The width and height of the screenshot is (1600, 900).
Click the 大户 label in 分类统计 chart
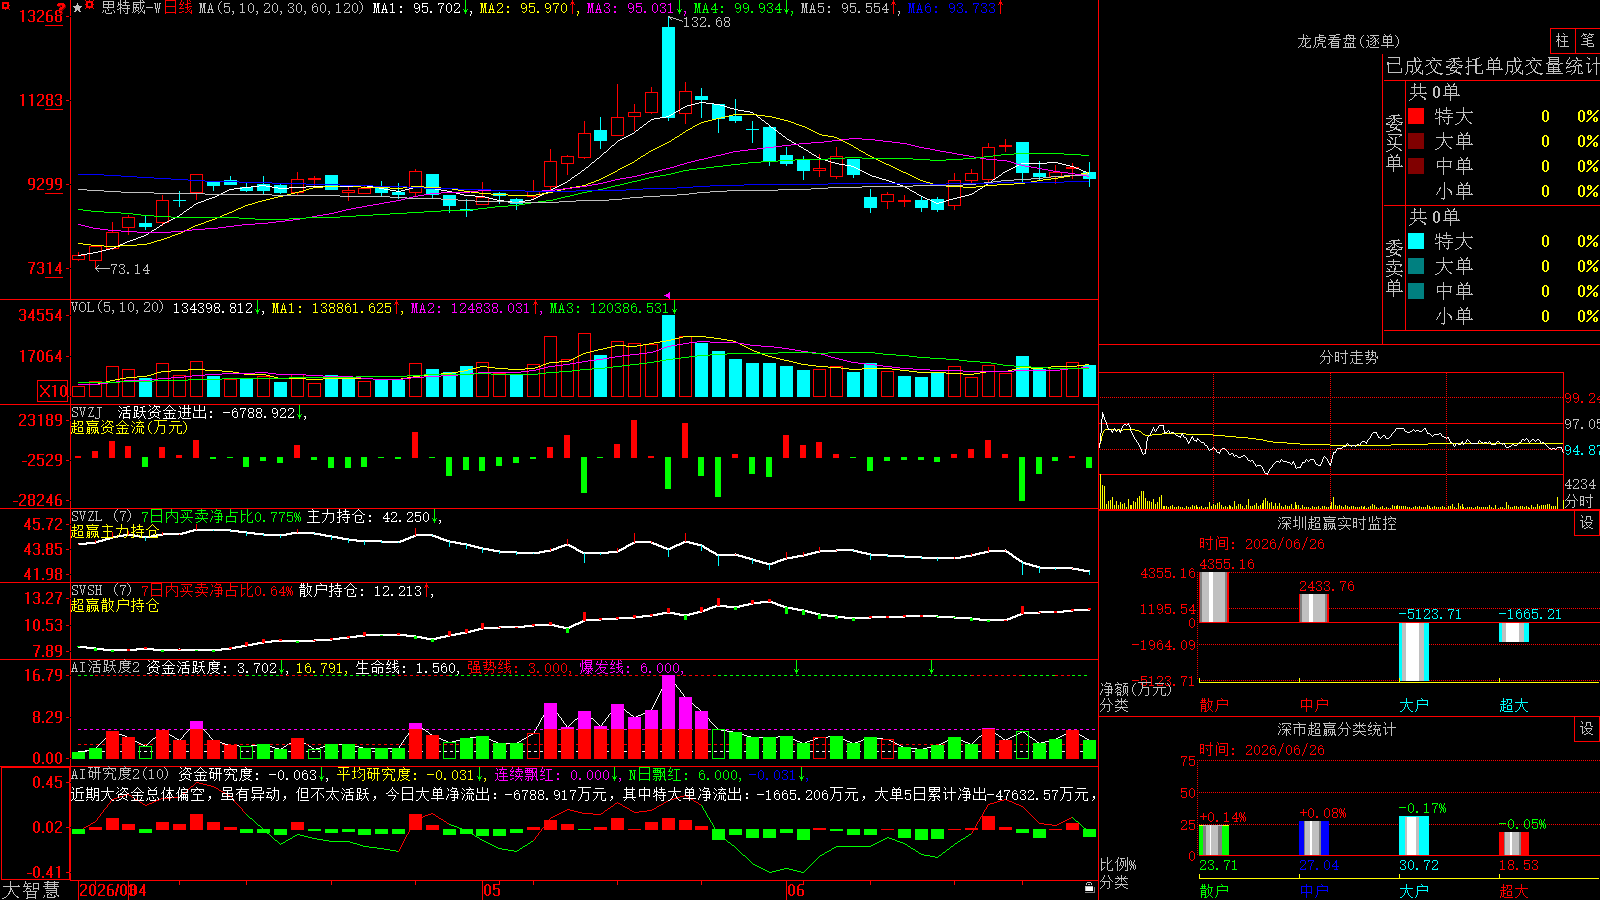[1414, 891]
